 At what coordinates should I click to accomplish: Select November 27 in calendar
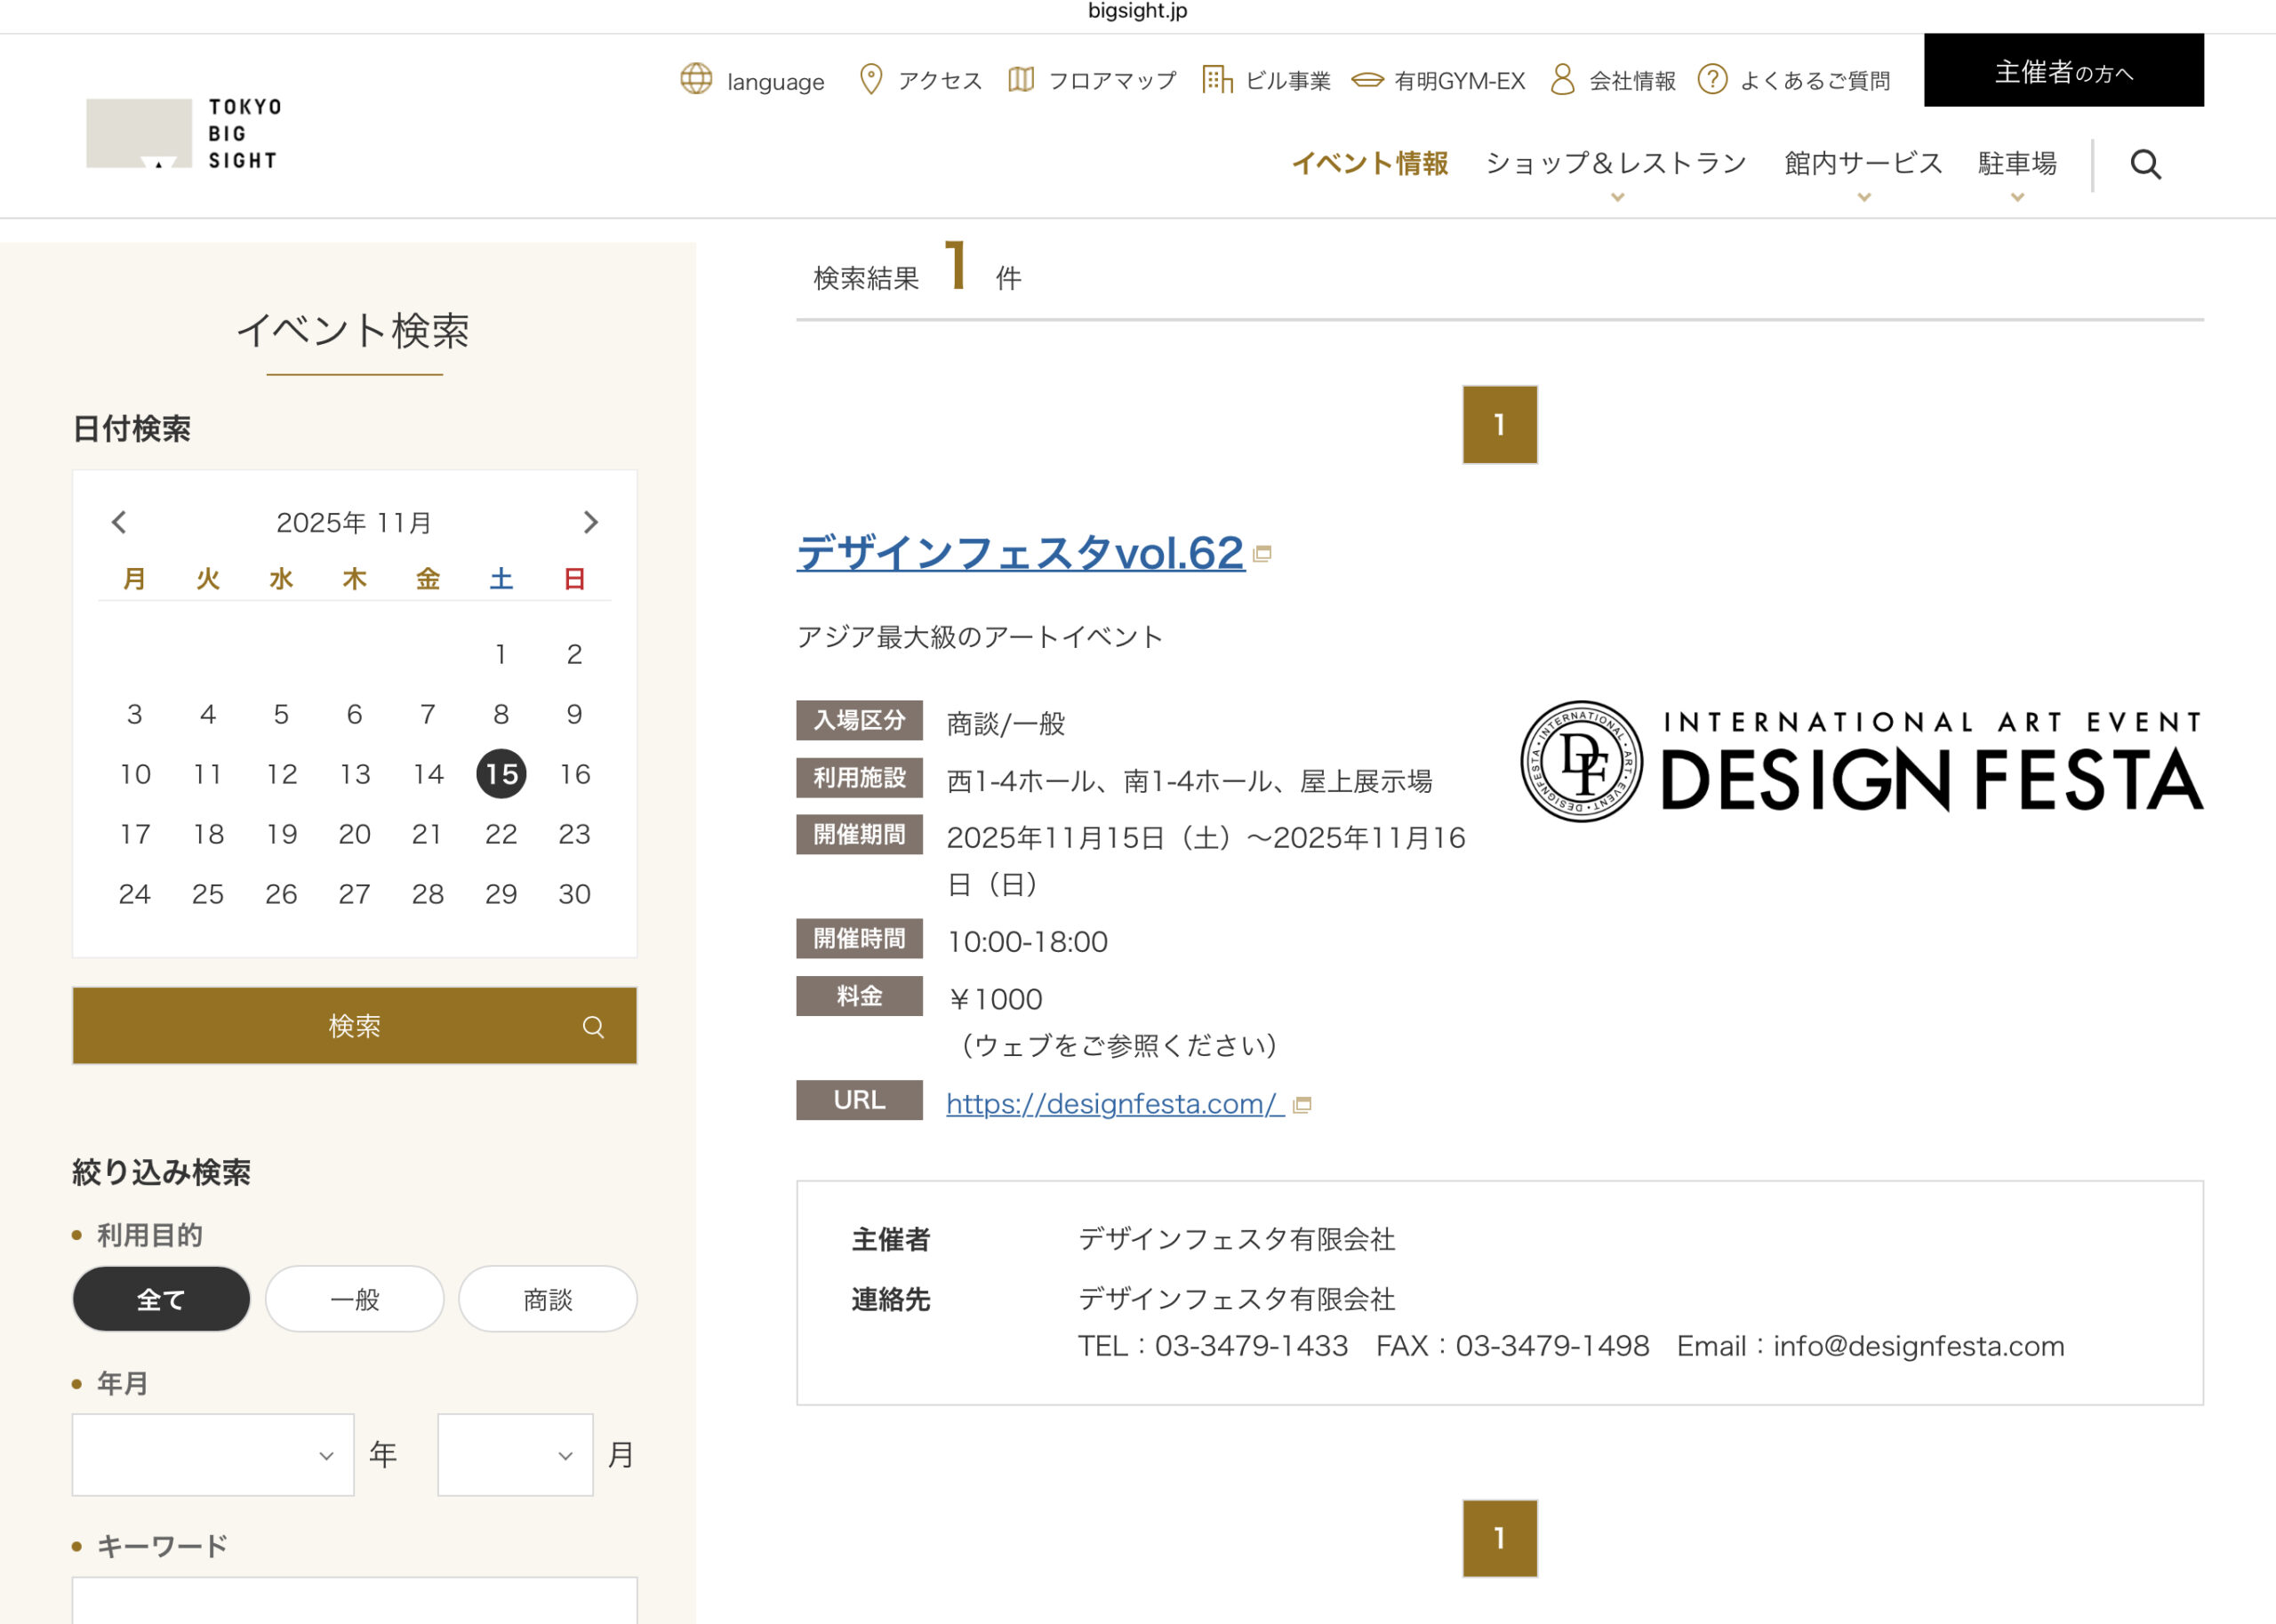coord(354,894)
